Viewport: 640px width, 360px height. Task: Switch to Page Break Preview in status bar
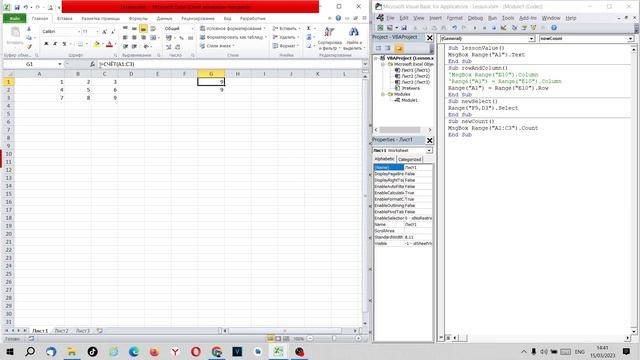coord(286,338)
